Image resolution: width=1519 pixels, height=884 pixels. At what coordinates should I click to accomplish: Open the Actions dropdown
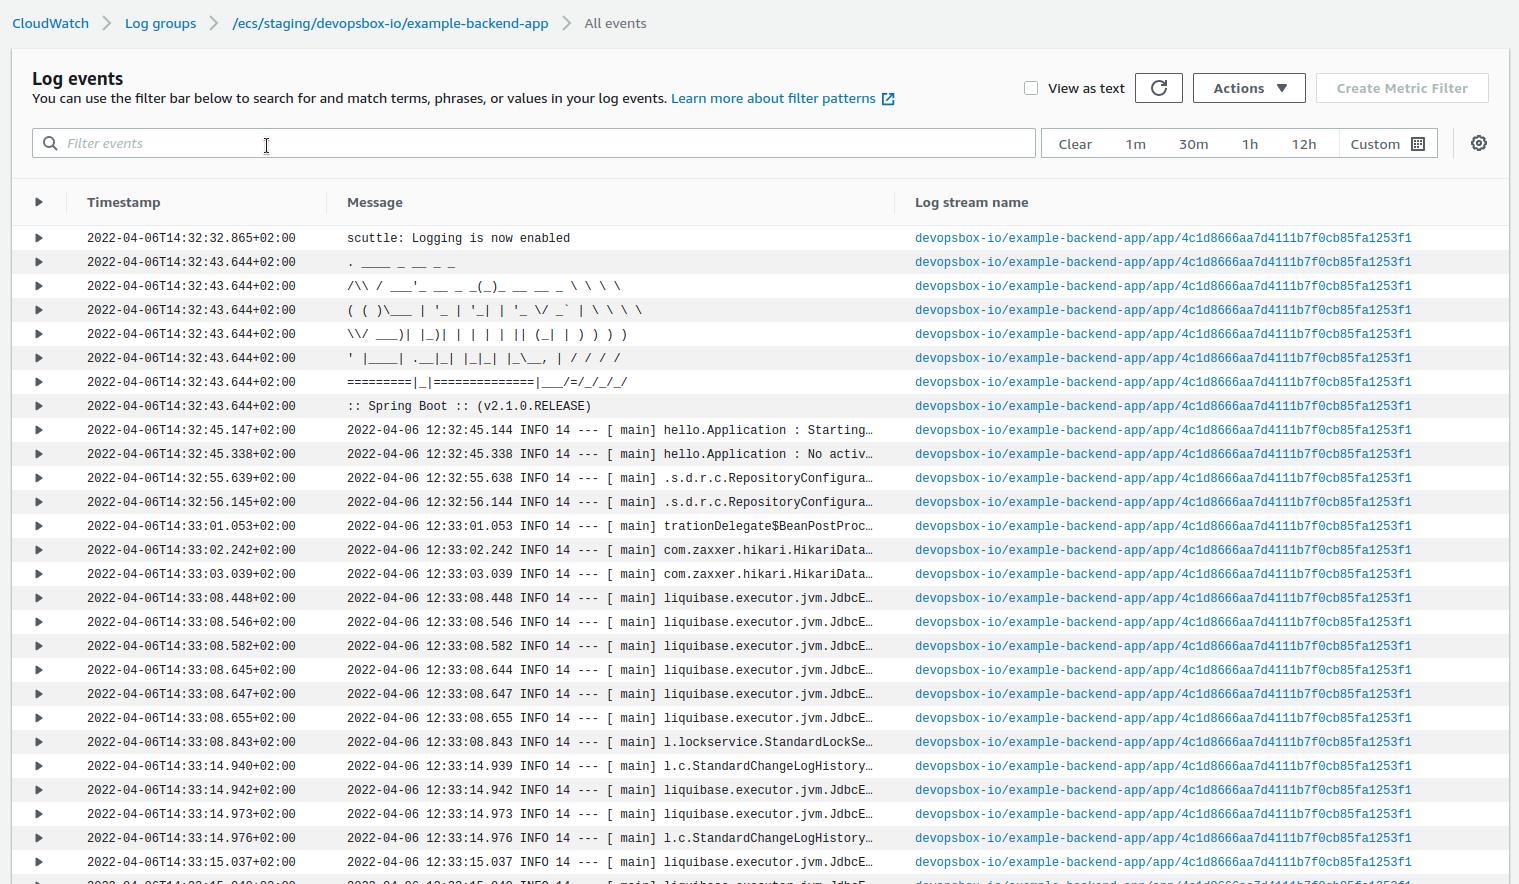[x=1248, y=87]
